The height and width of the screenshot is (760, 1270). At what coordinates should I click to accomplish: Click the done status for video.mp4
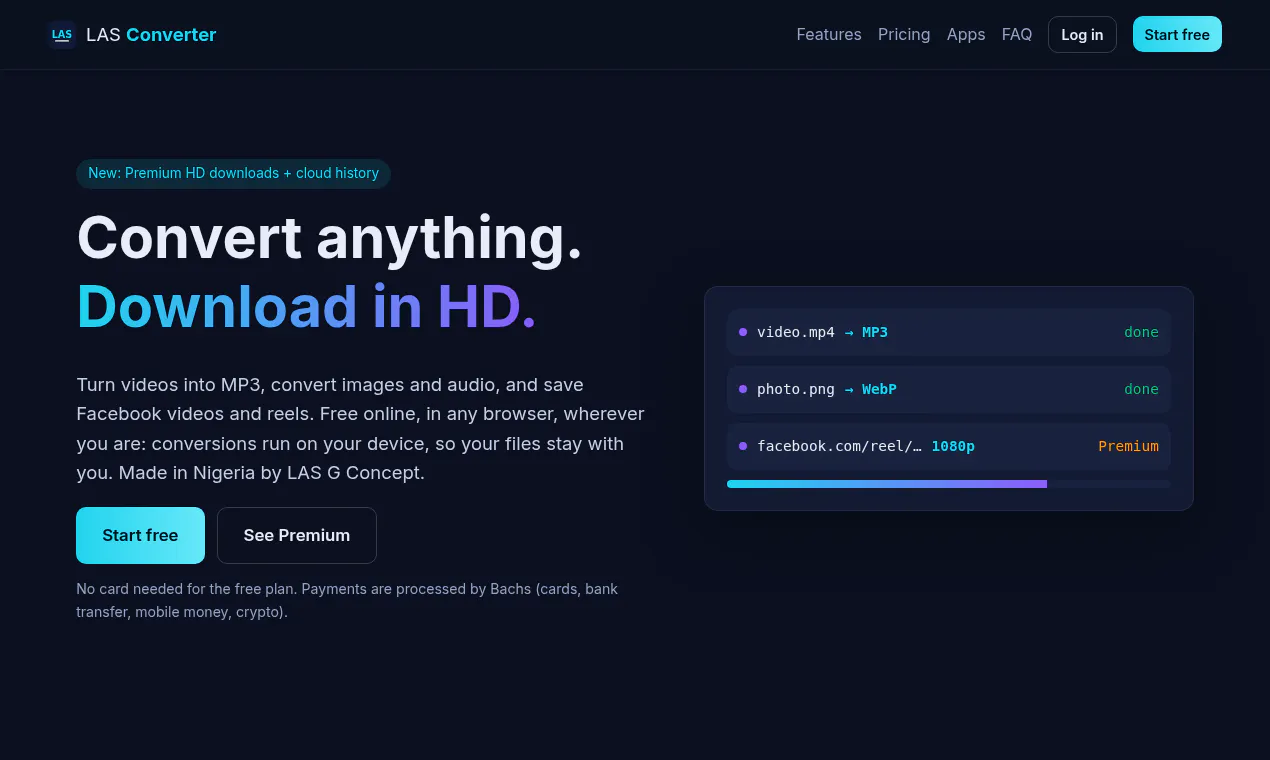1141,332
